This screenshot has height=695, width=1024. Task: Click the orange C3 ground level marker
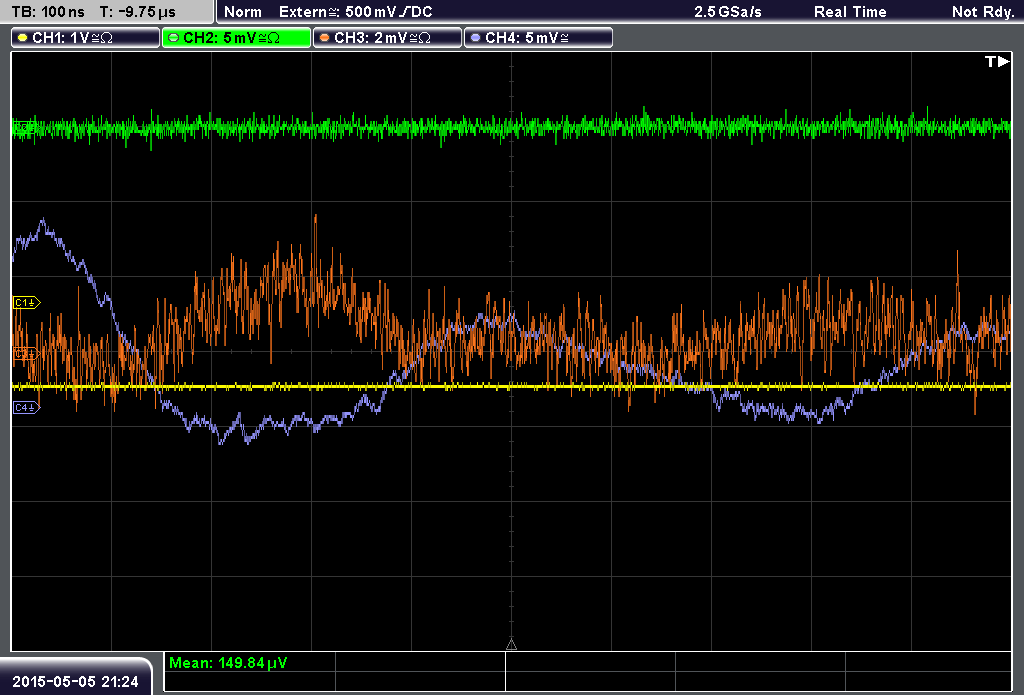[x=27, y=353]
